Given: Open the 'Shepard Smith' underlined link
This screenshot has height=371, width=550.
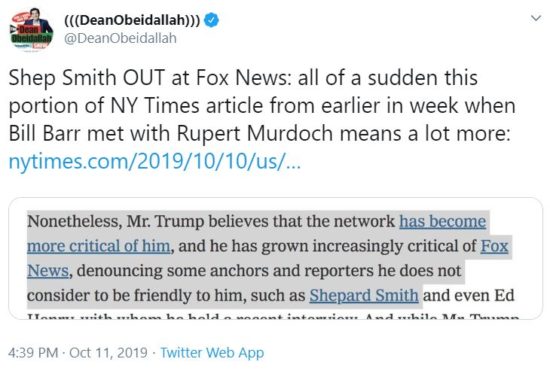Looking at the screenshot, I should pyautogui.click(x=364, y=295).
